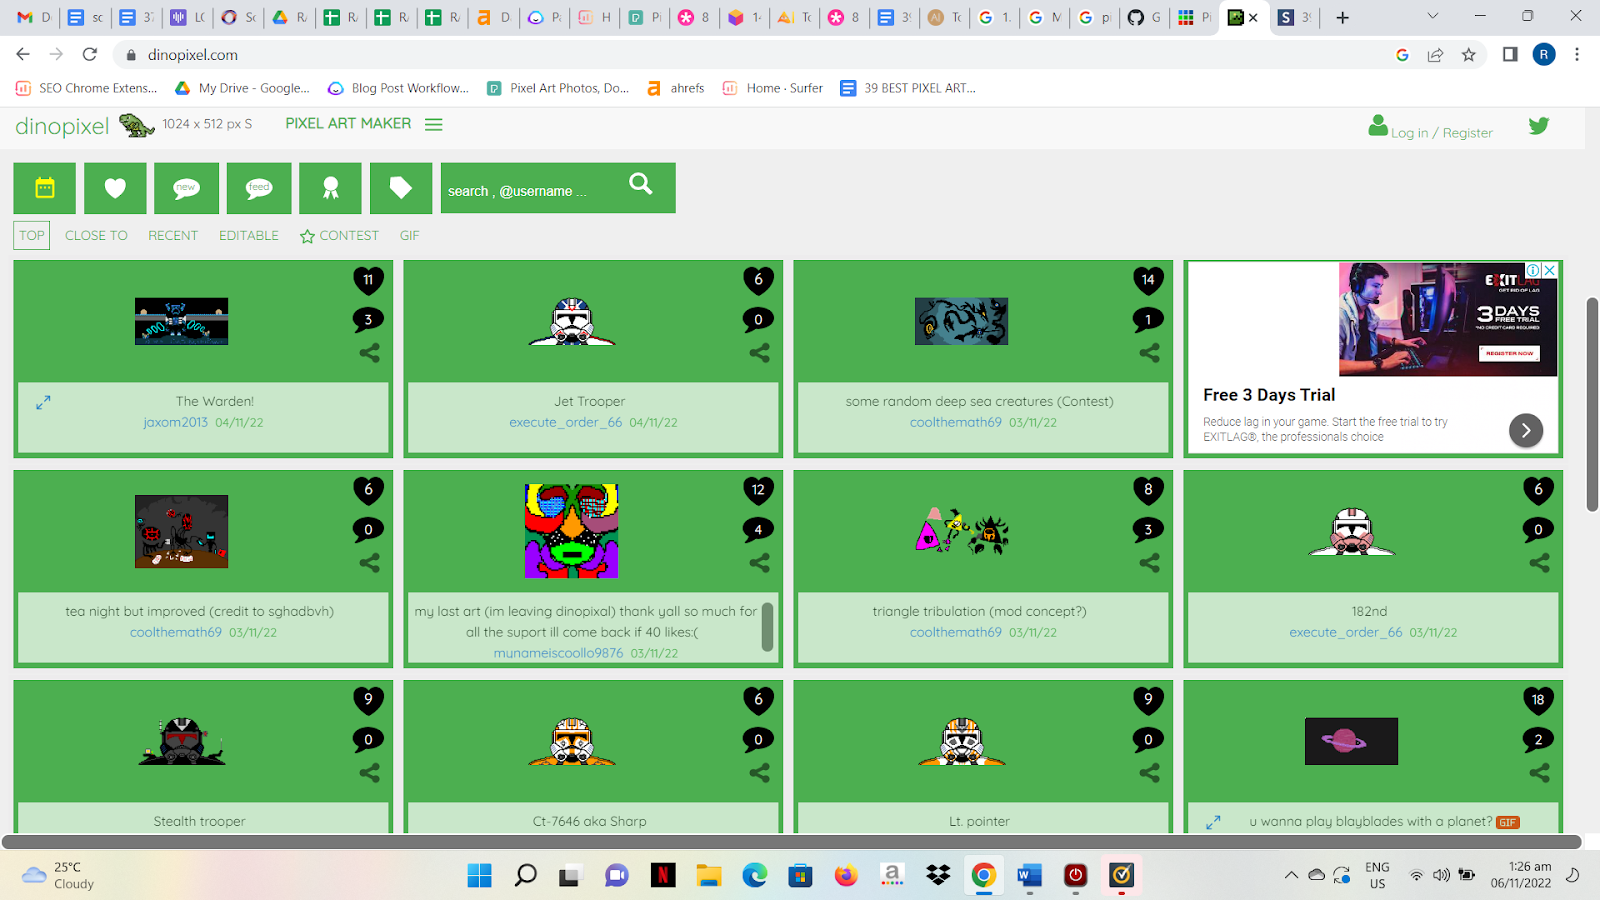Like the Stealth trooper artwork heart
Screen dimensions: 1600x900
pos(368,700)
